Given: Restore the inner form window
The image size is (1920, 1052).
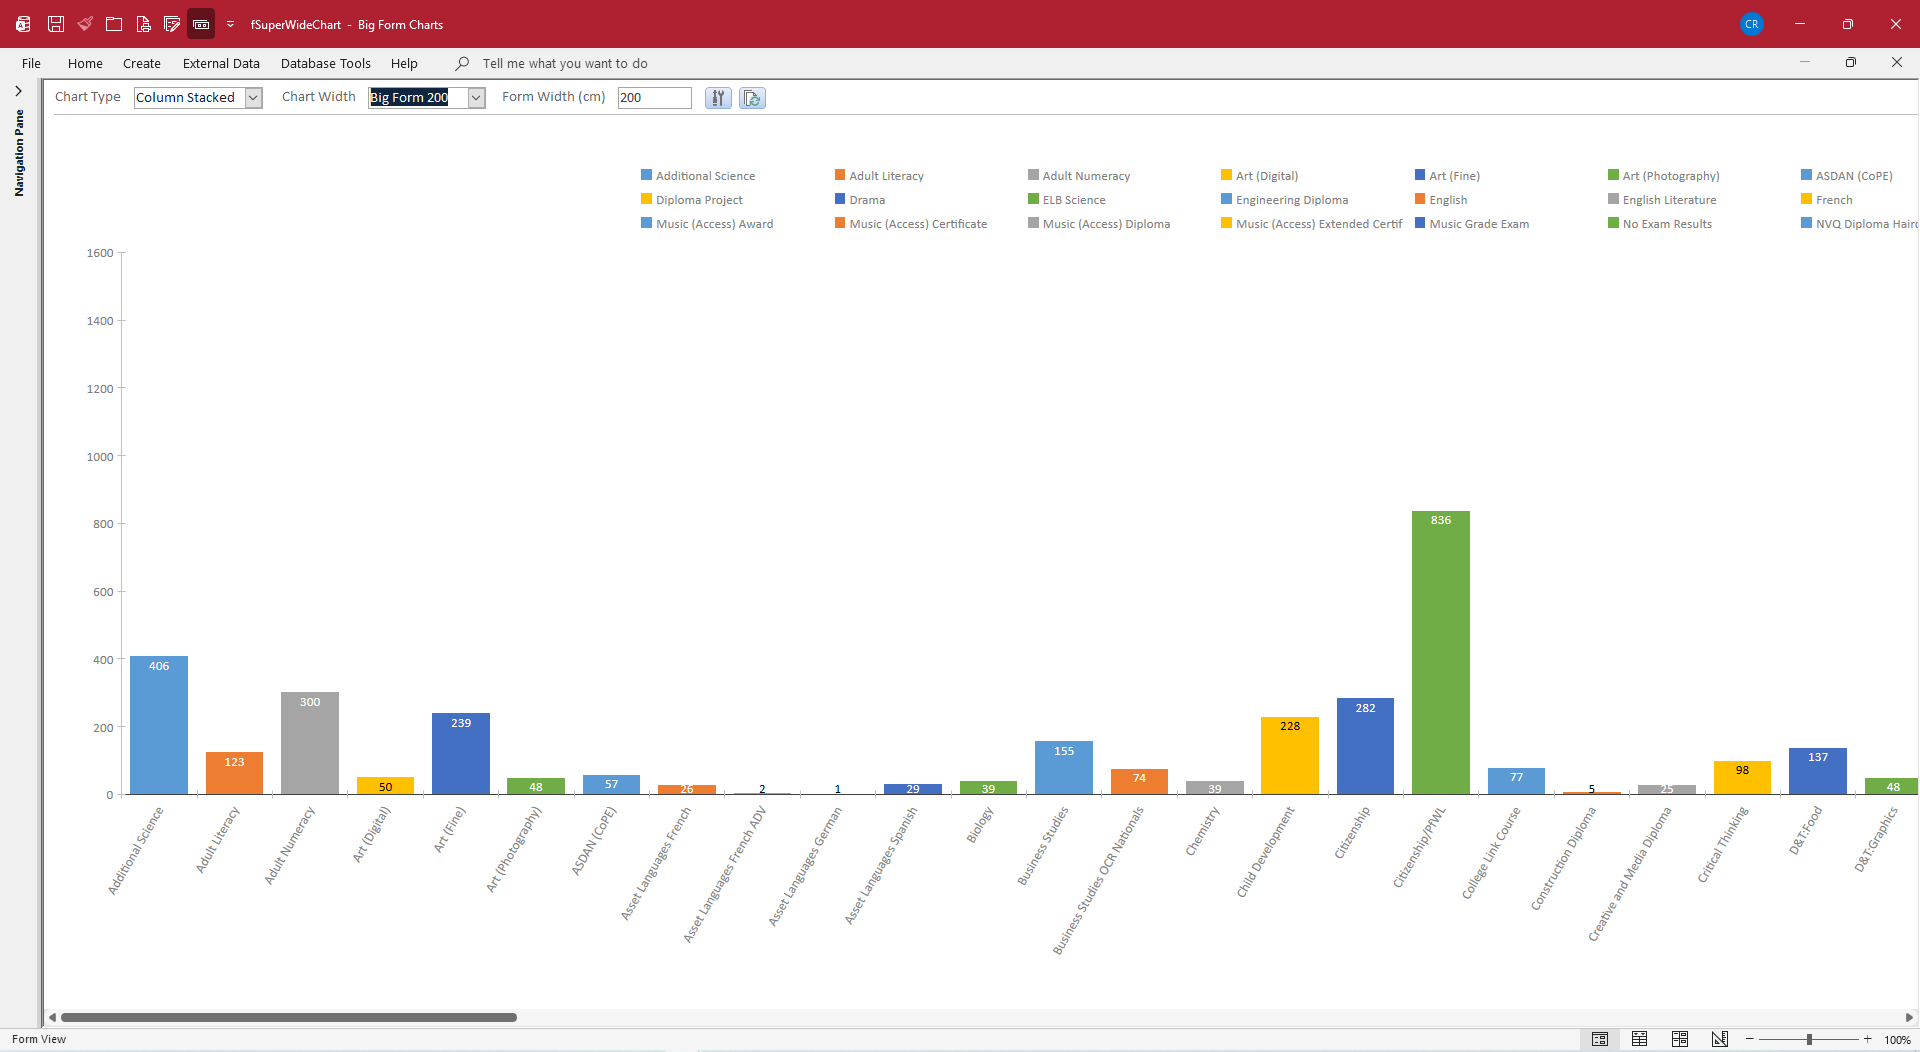Looking at the screenshot, I should pos(1850,62).
